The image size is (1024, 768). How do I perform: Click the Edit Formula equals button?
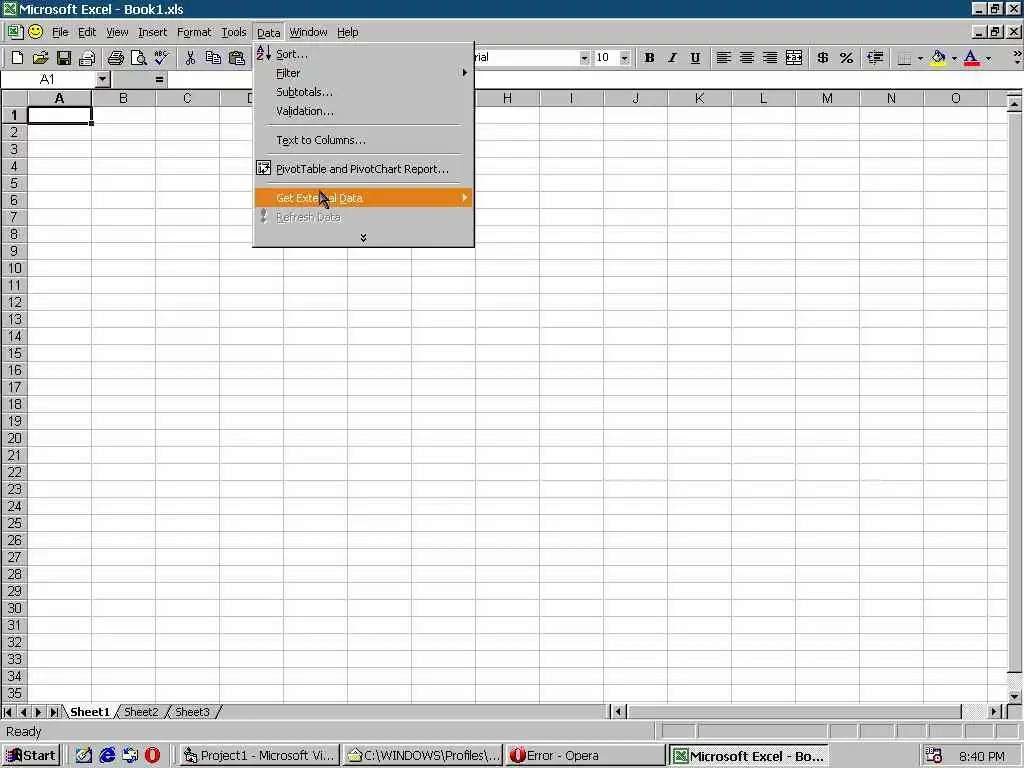click(159, 80)
